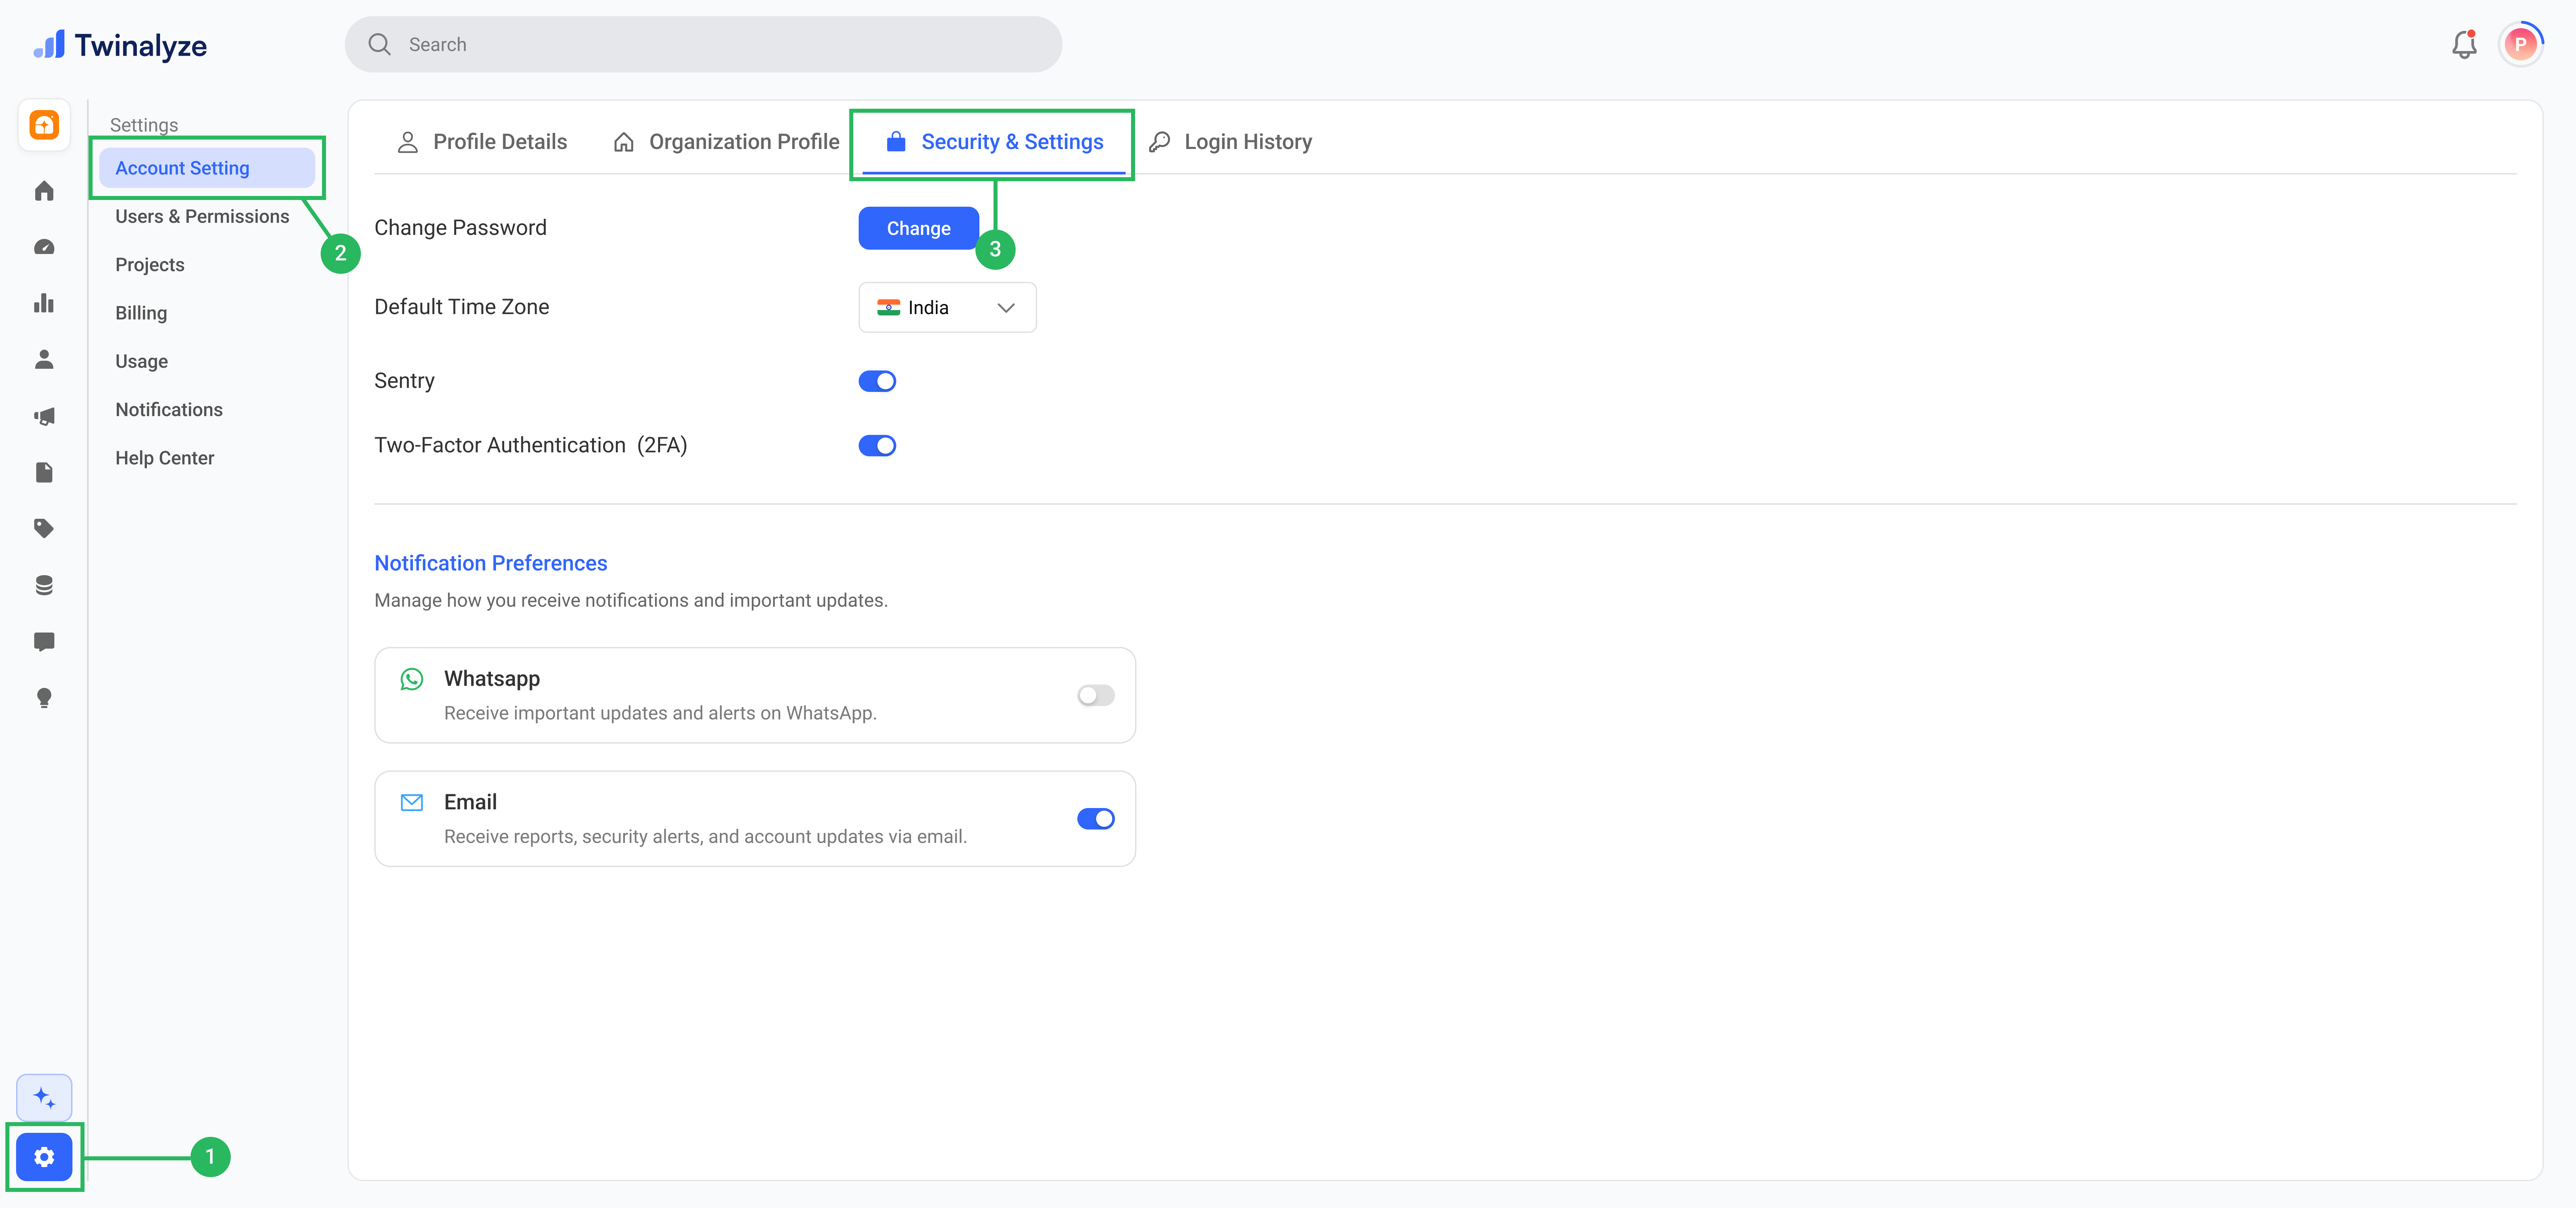Open the megaphone campaigns sidebar icon
This screenshot has width=2576, height=1208.
(x=44, y=416)
